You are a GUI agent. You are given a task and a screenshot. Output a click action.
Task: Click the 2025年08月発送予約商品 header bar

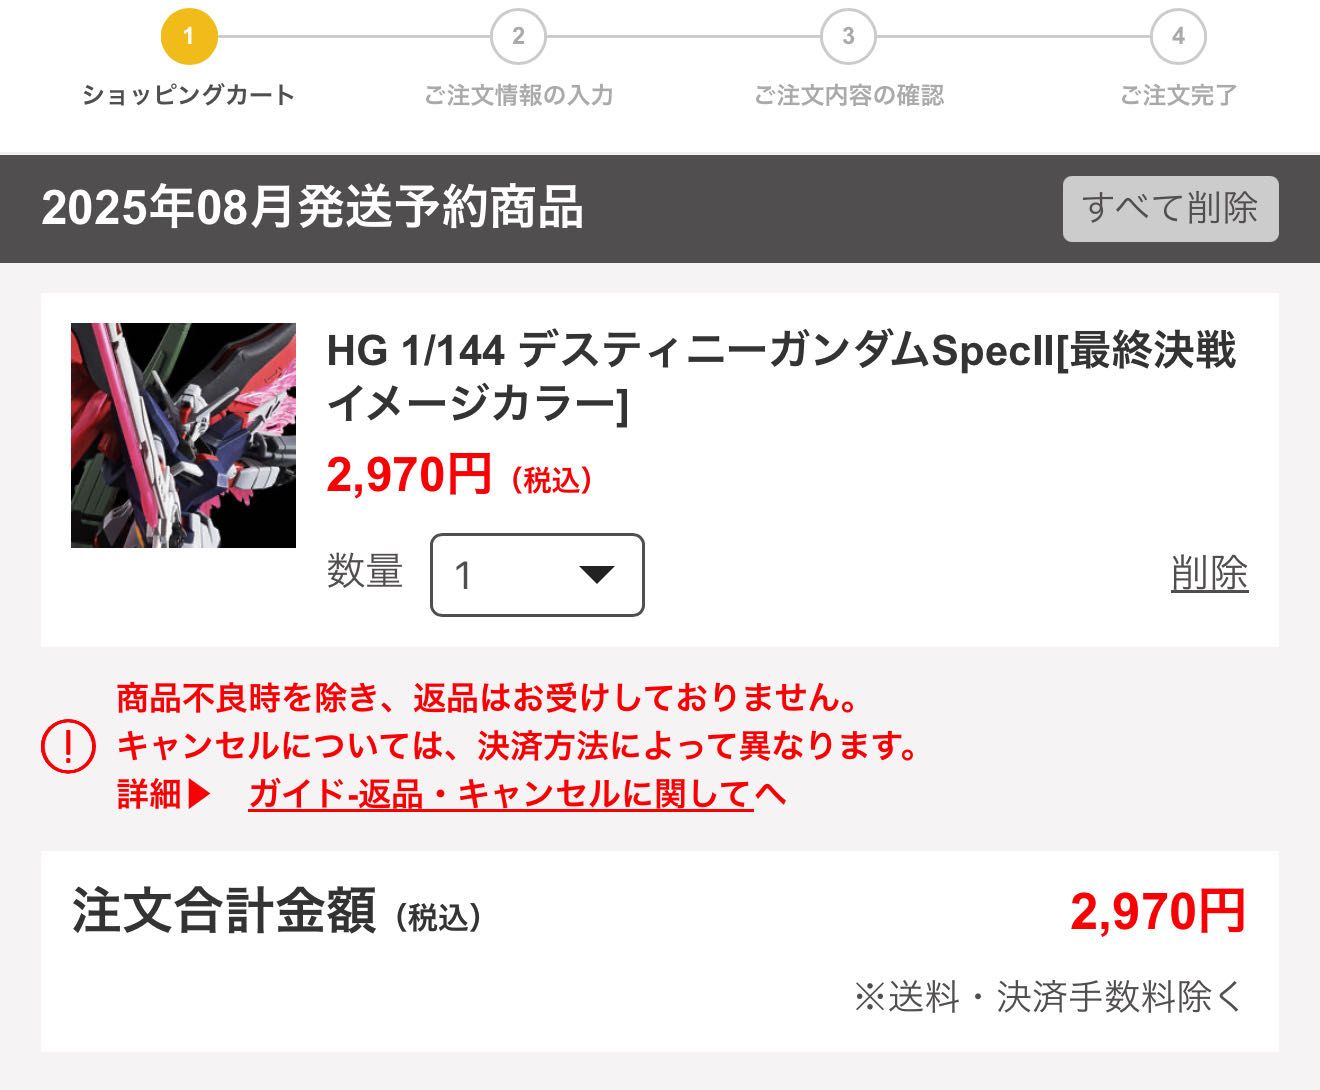(x=660, y=209)
